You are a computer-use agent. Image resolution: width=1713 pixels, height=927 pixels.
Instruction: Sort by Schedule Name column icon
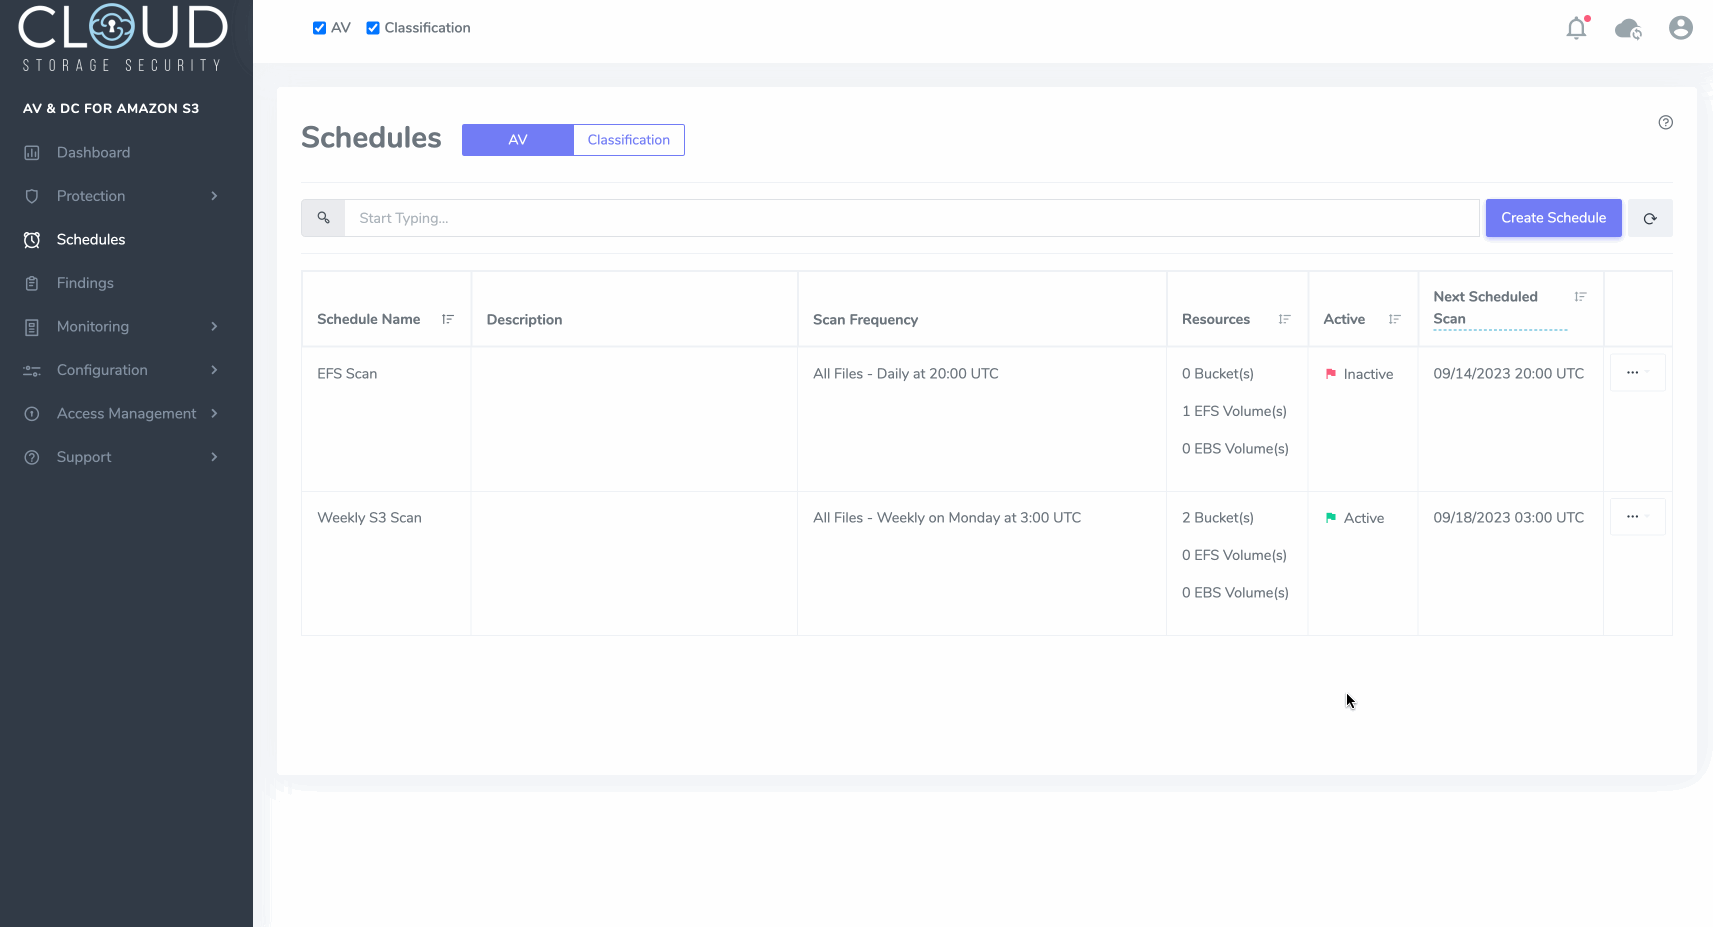pyautogui.click(x=448, y=319)
